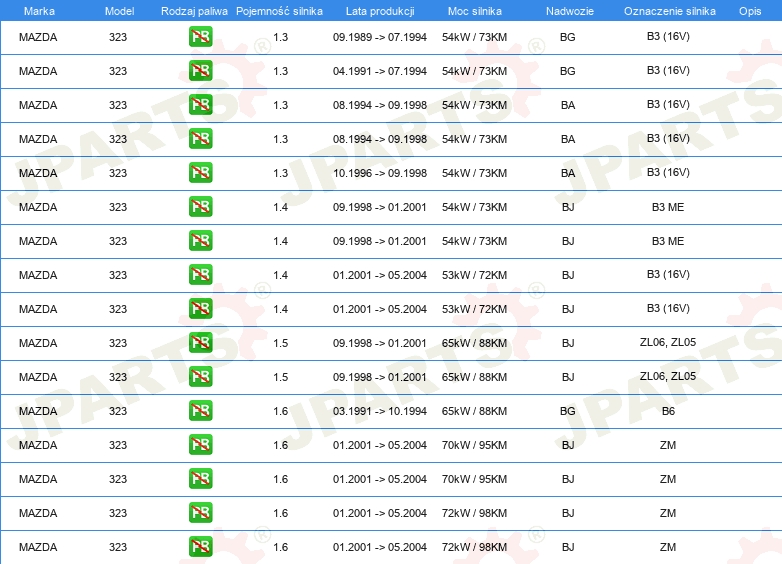Click 54kW / 73KM in the 04.1991 row
The width and height of the screenshot is (782, 564).
point(474,71)
